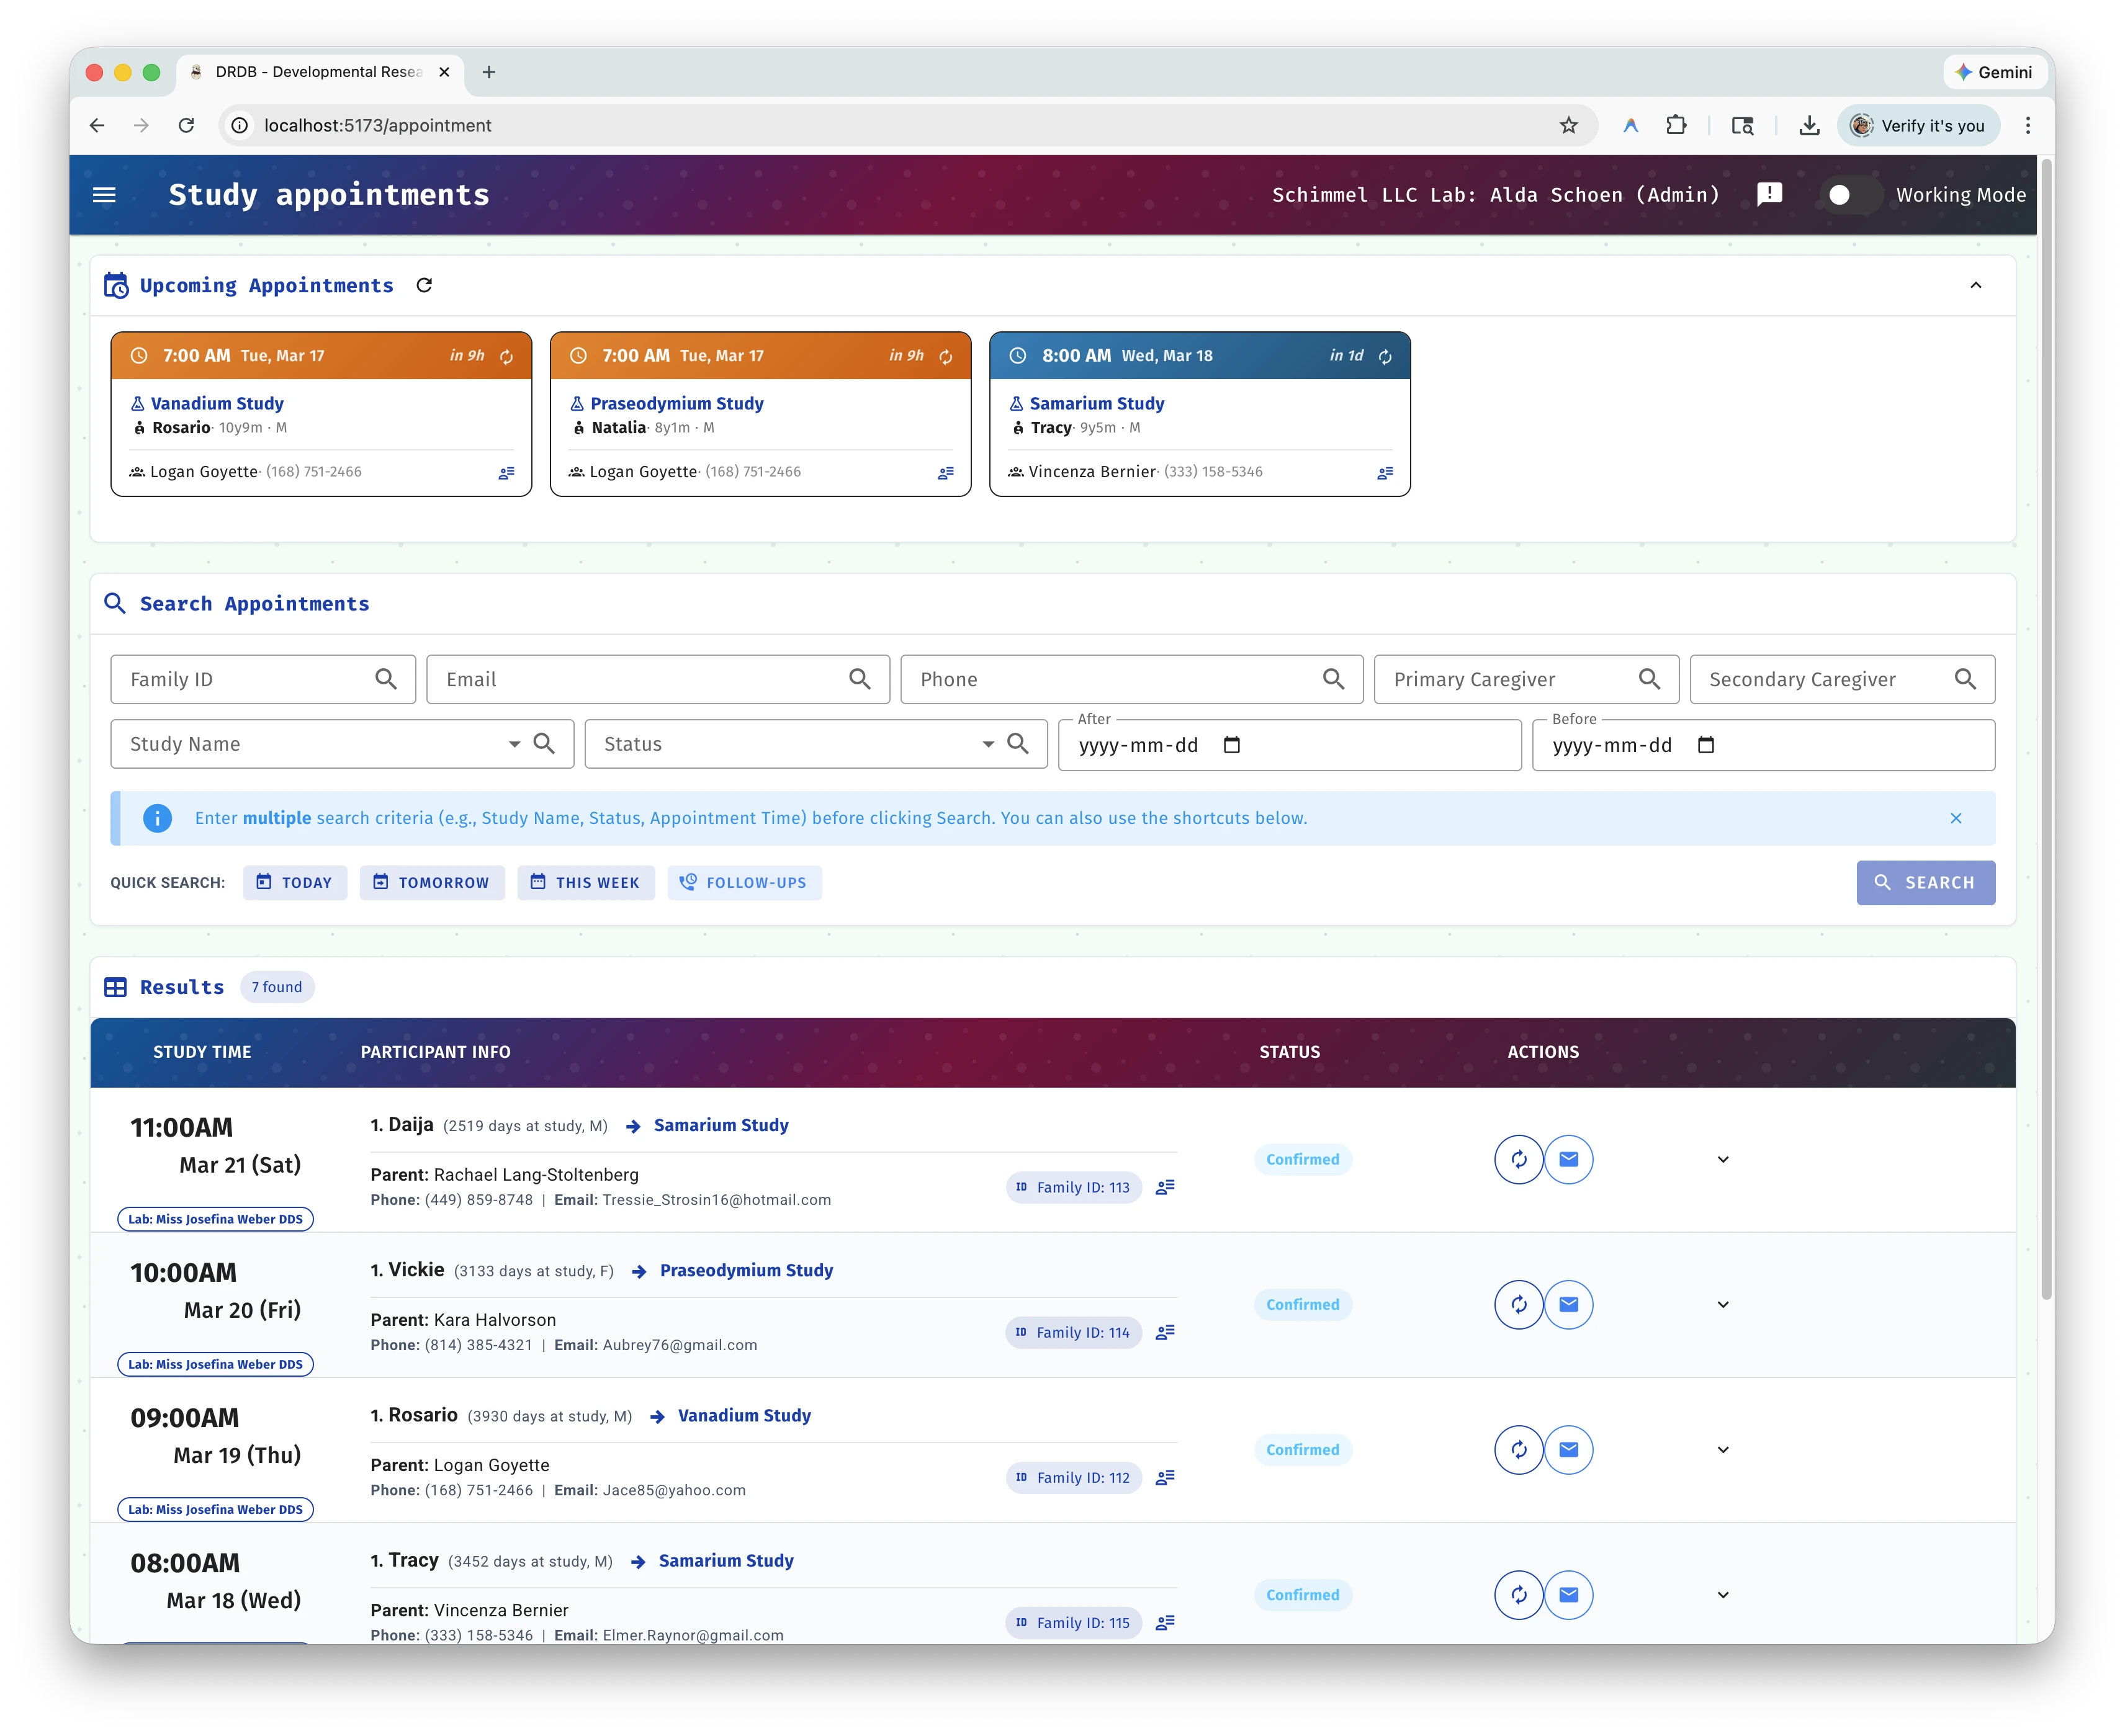Viewport: 2125px width, 1736px height.
Task: Click the Family ID: 112 chip
Action: [1073, 1477]
